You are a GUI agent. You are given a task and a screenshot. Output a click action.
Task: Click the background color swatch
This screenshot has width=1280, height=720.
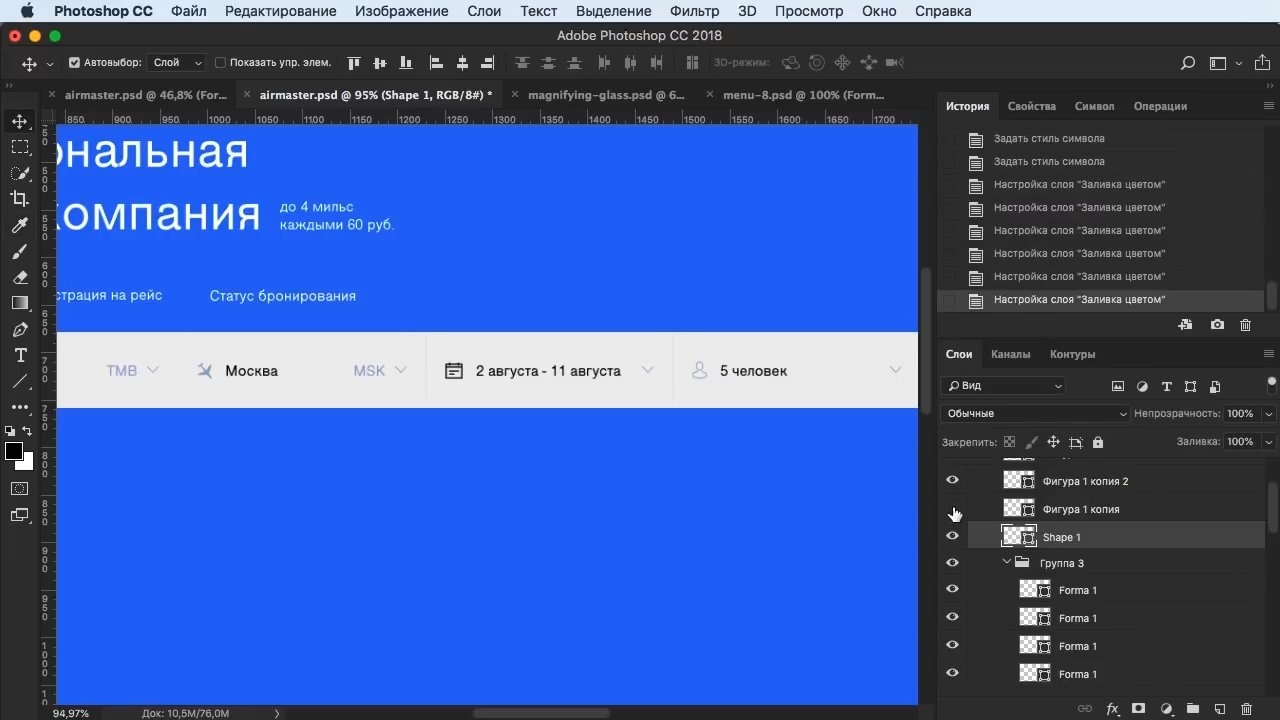(x=29, y=465)
